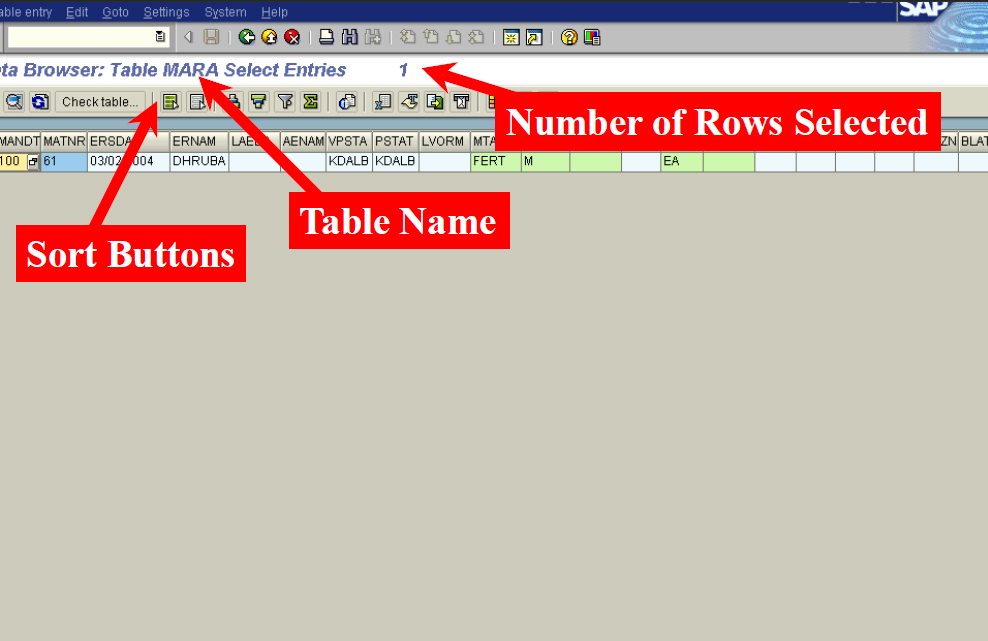
Task: Open the Edit menu
Action: point(77,12)
